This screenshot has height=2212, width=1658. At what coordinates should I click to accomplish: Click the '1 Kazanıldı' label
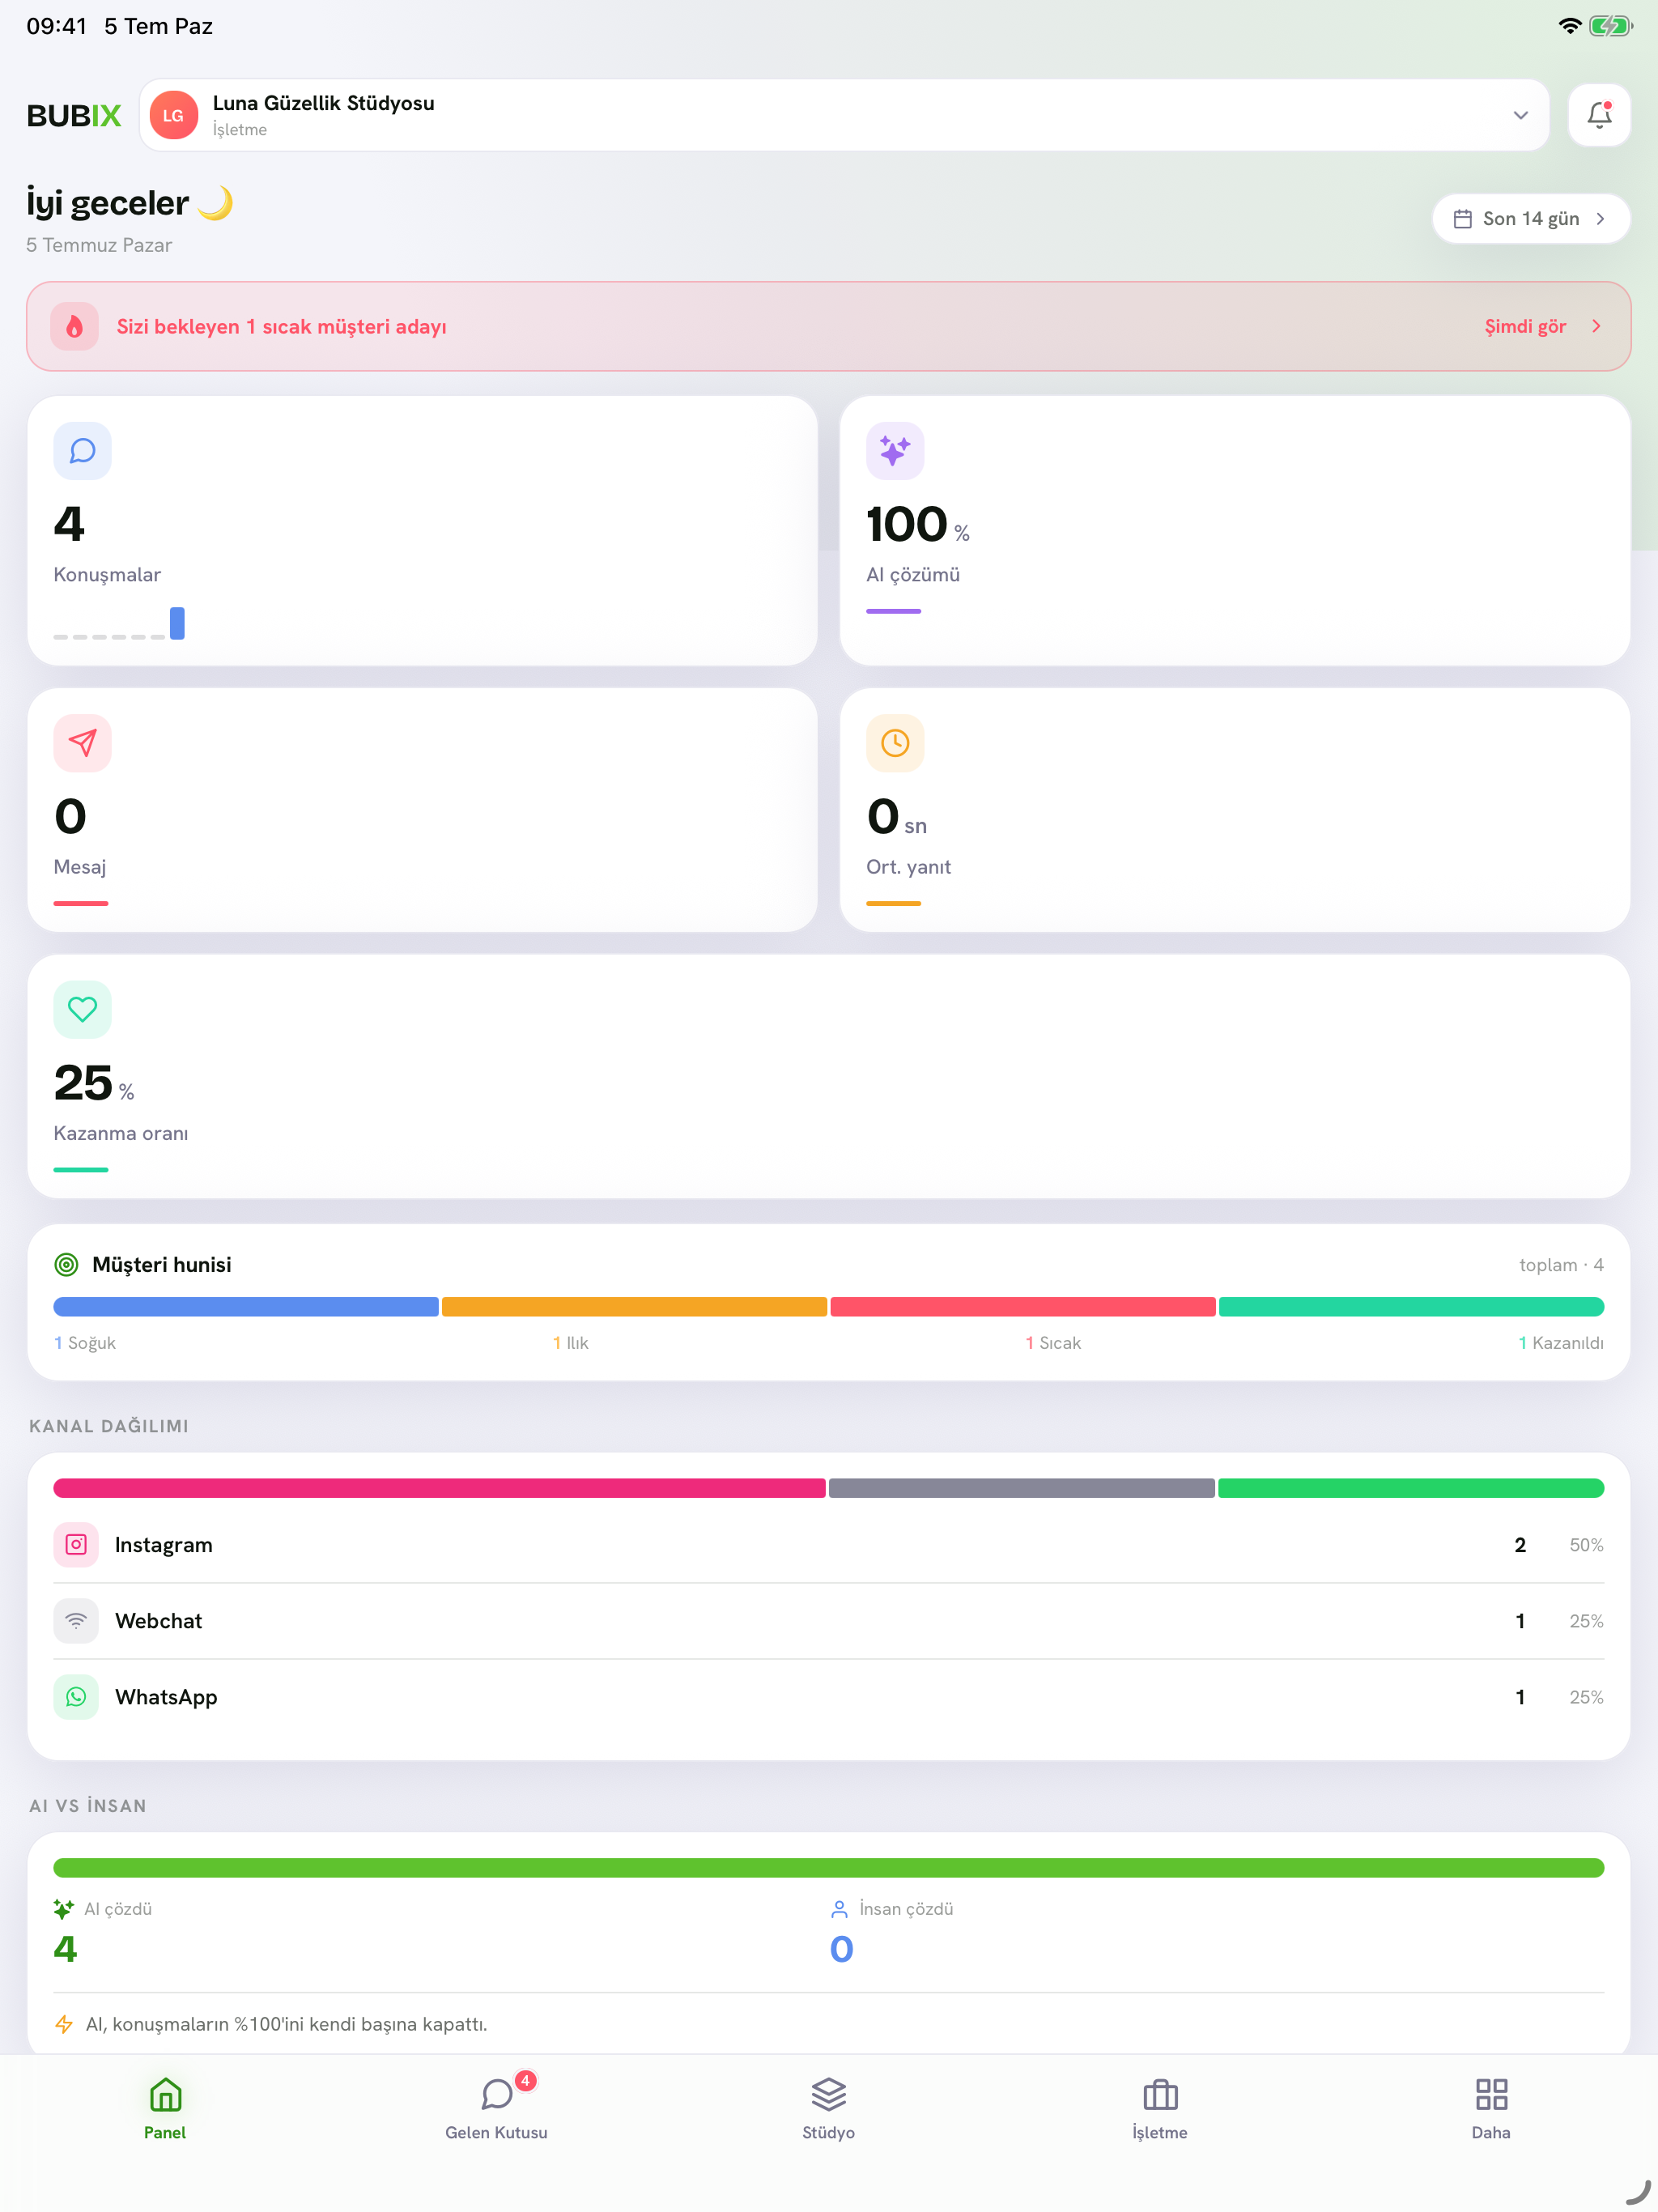(x=1561, y=1343)
